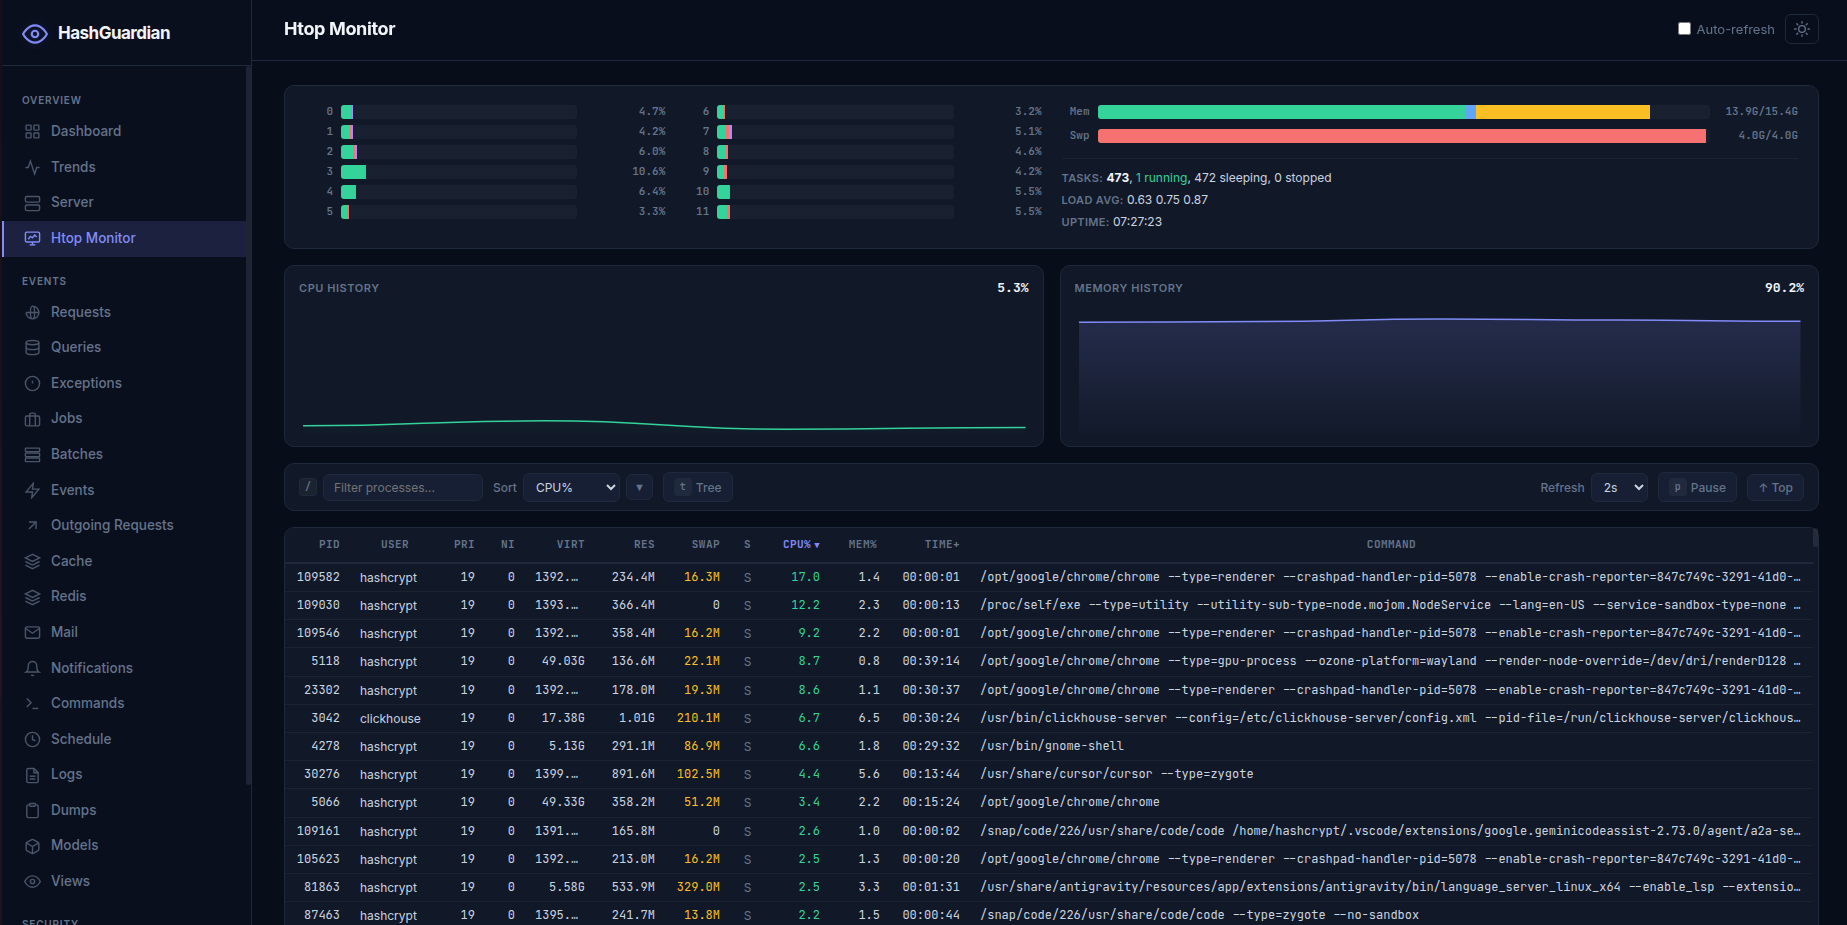Image resolution: width=1847 pixels, height=925 pixels.
Task: Select clickhouse process row 3042
Action: 1048,718
